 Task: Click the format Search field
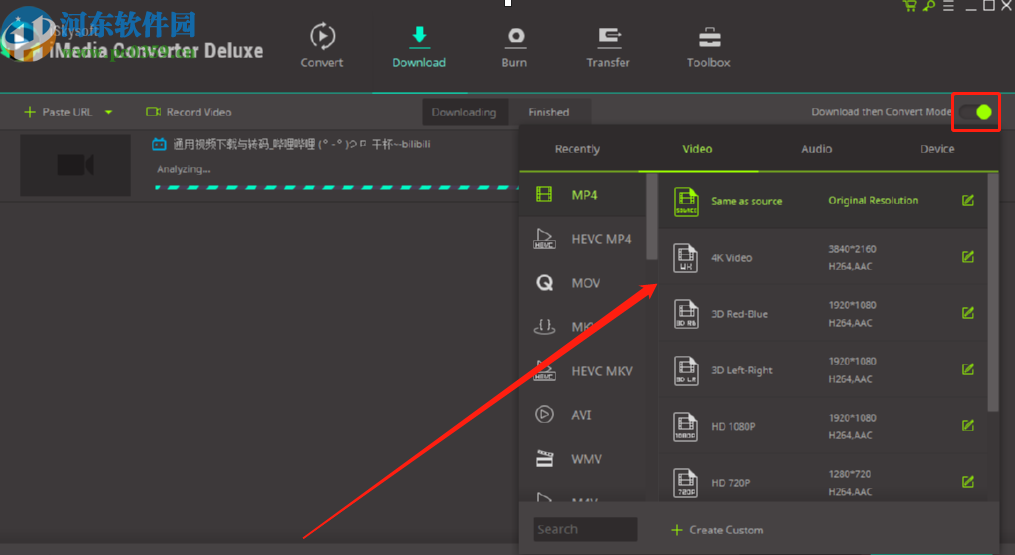[585, 529]
